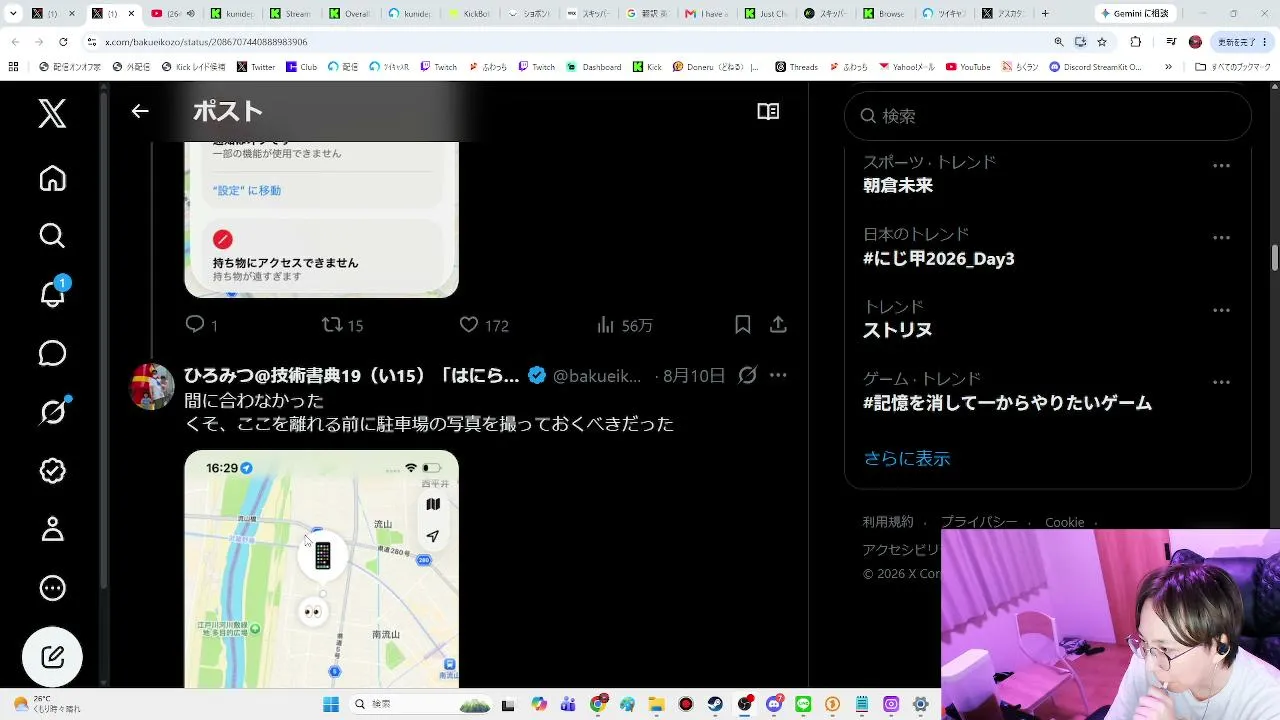Open the YouTube bookmark

click(968, 67)
